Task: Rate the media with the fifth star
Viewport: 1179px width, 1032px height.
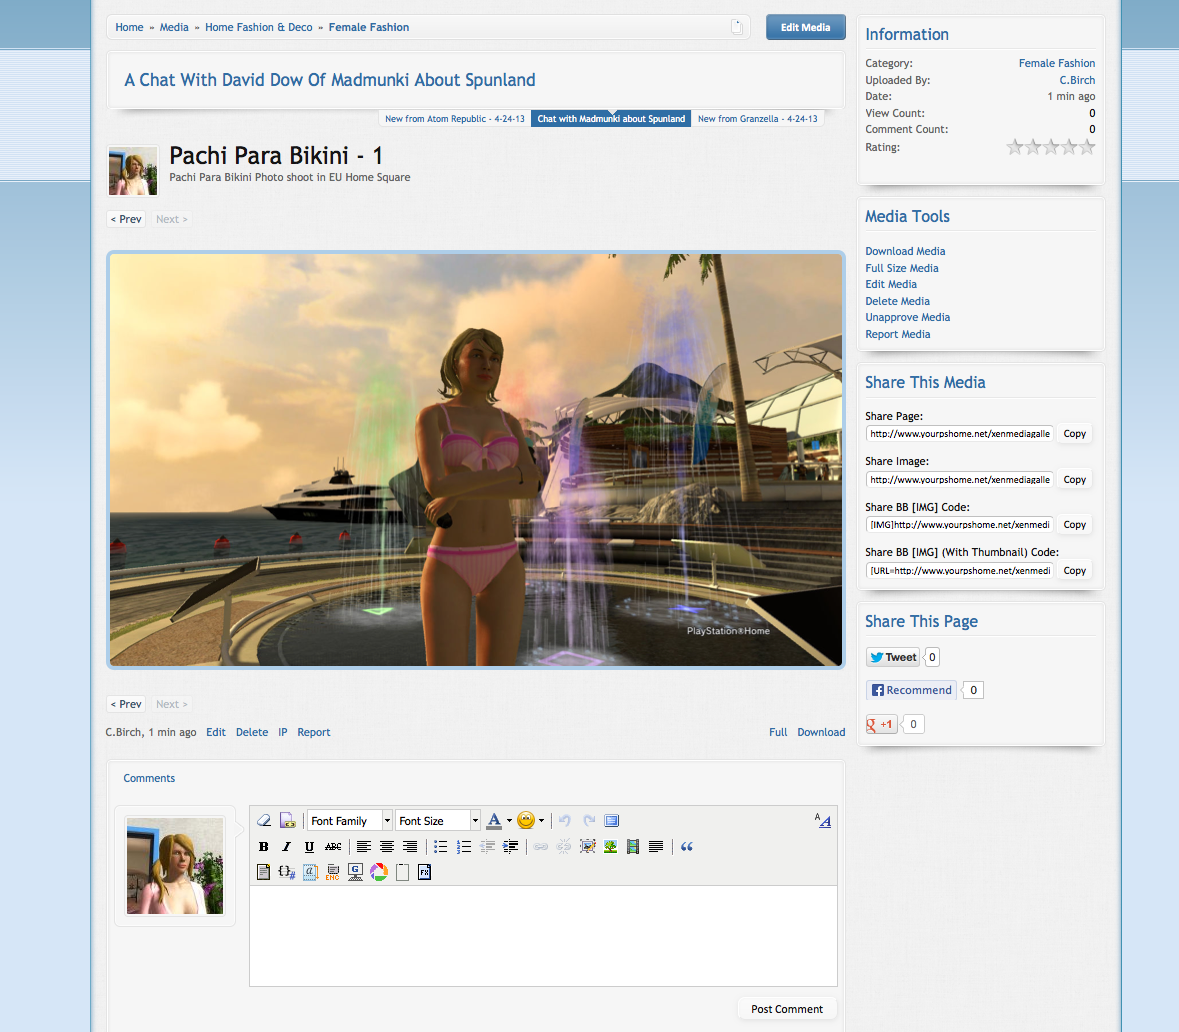Action: [1087, 147]
